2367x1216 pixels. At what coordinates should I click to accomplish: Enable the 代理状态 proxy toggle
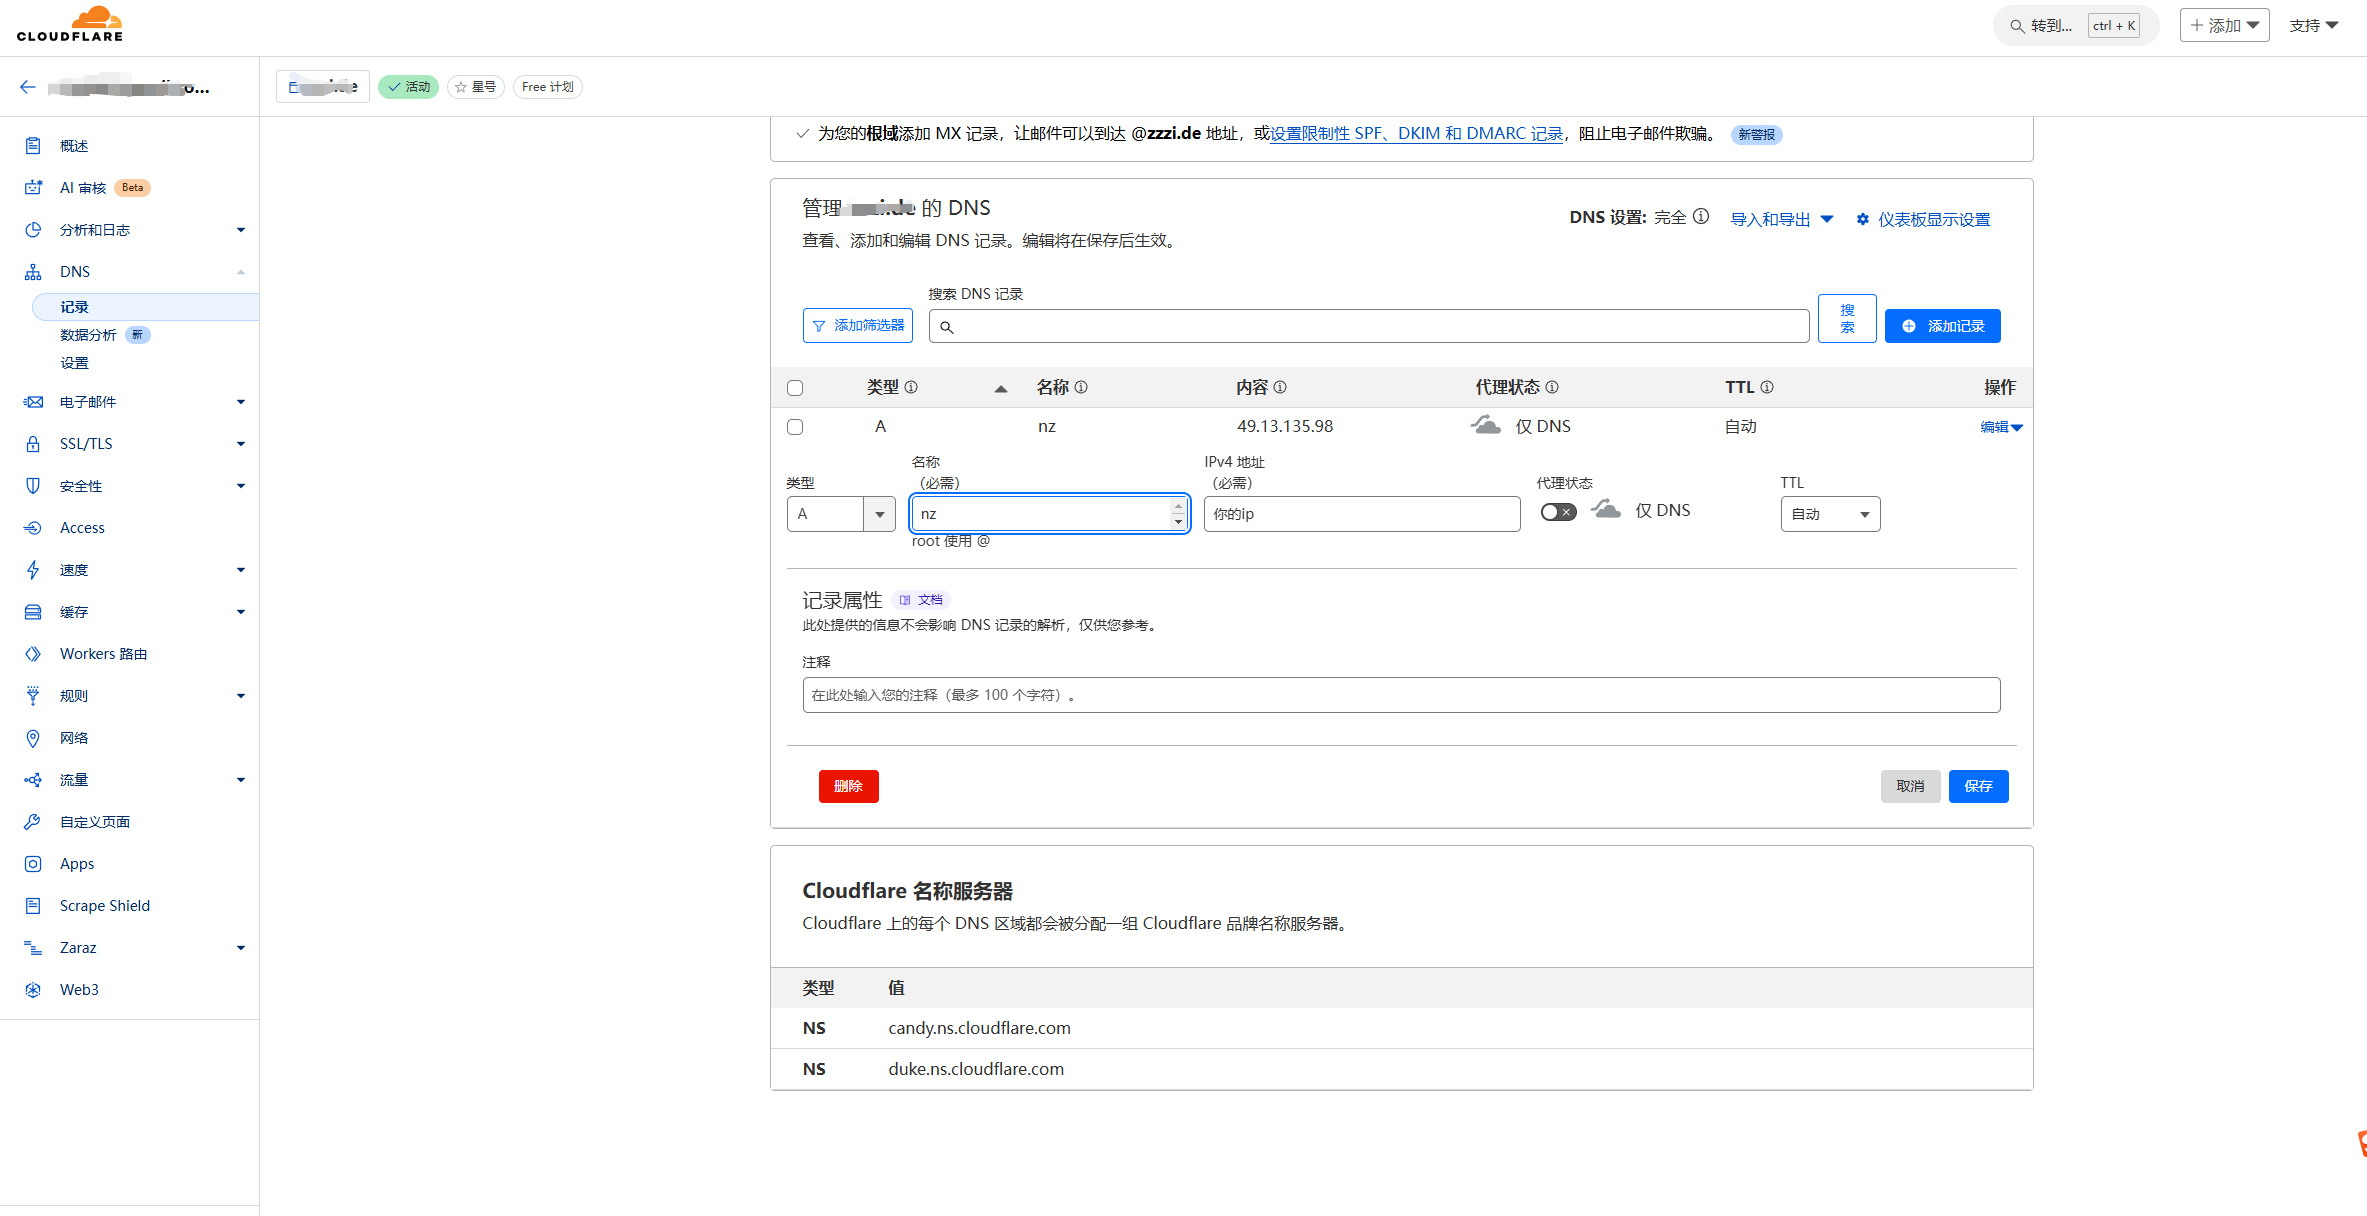point(1557,511)
